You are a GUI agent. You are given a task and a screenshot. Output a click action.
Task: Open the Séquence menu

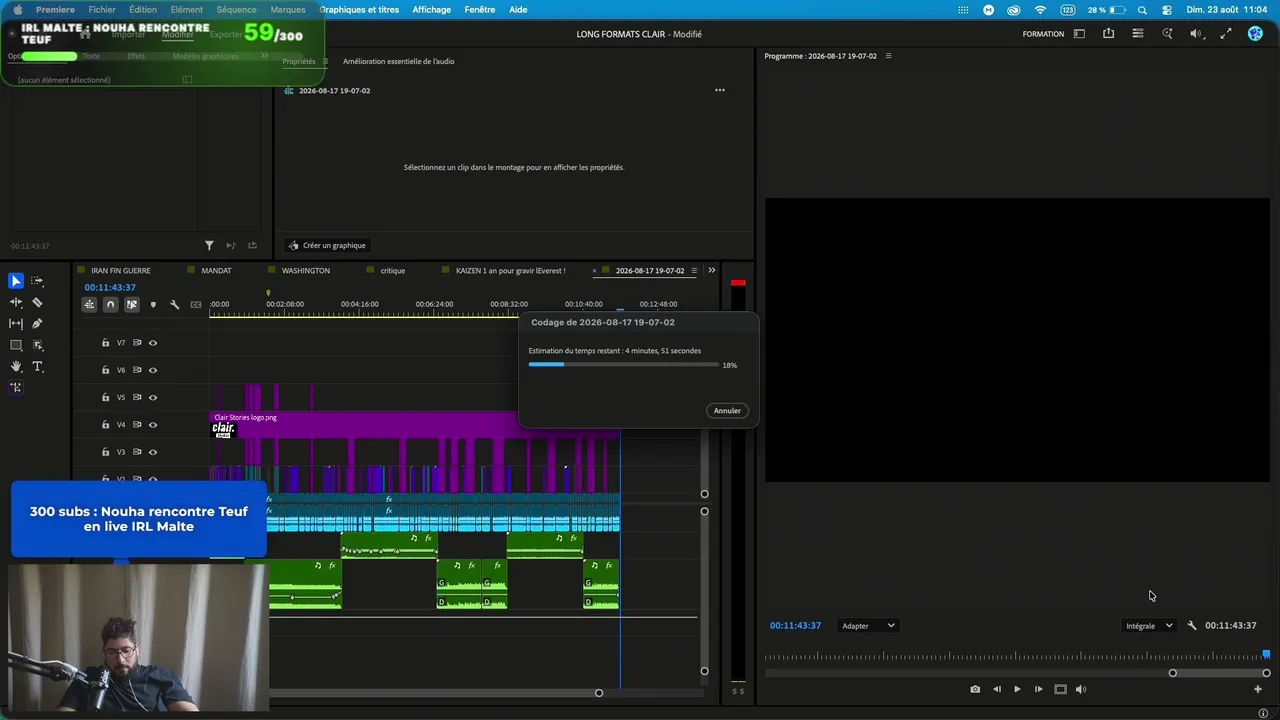236,10
